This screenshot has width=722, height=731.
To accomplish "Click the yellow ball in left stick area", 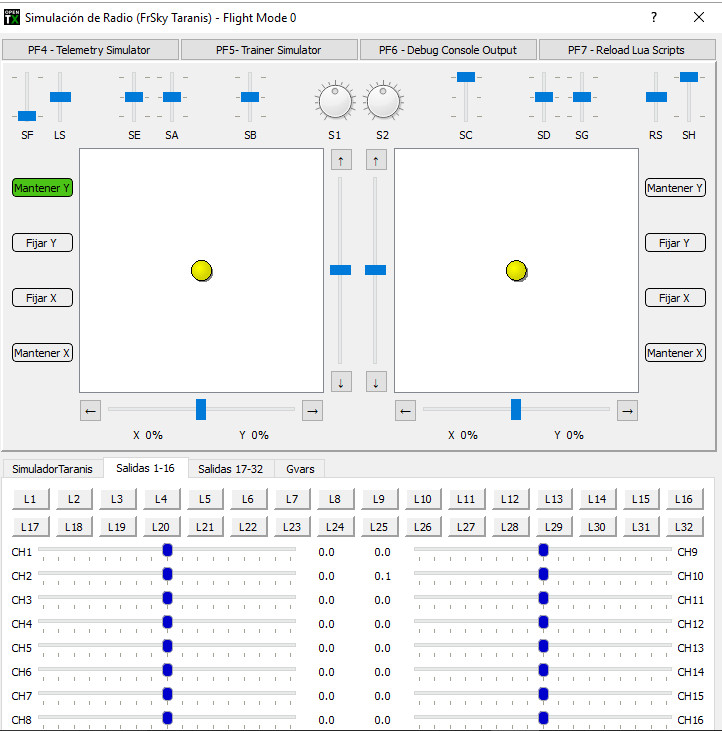I will (x=202, y=270).
